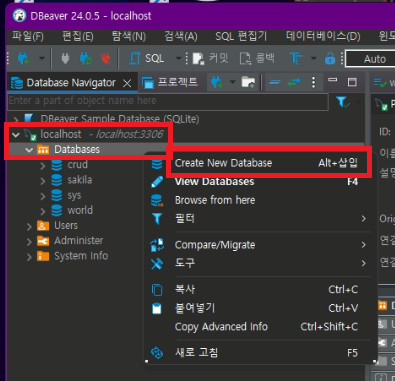The image size is (395, 381).
Task: Choose View Databases in context menu
Action: [x=261, y=182]
